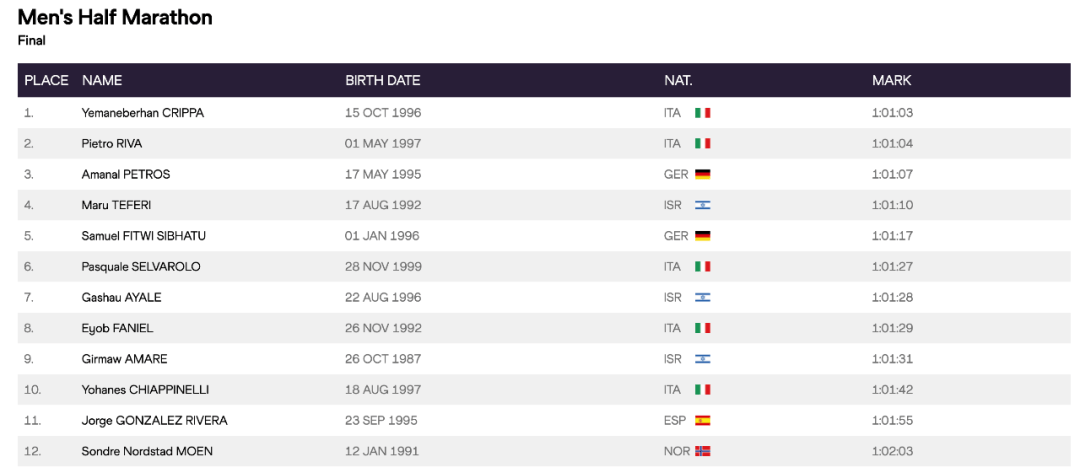This screenshot has height=473, width=1080.
Task: Click the Italian flag beside Yemaneberhan Crippa
Action: click(x=702, y=113)
